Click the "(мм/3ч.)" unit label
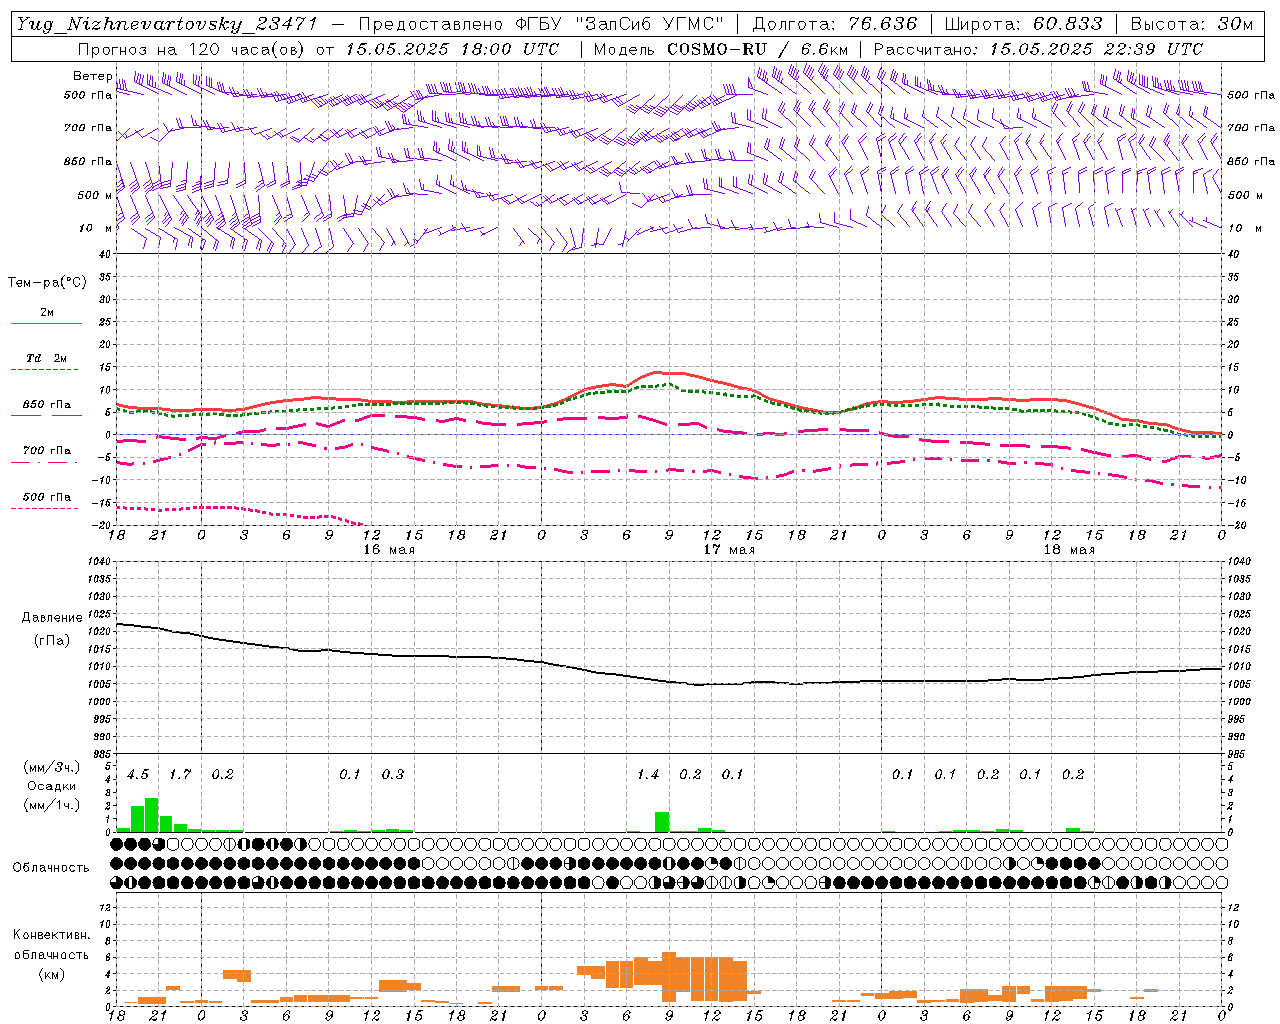The height and width of the screenshot is (1024, 1280). click(51, 767)
